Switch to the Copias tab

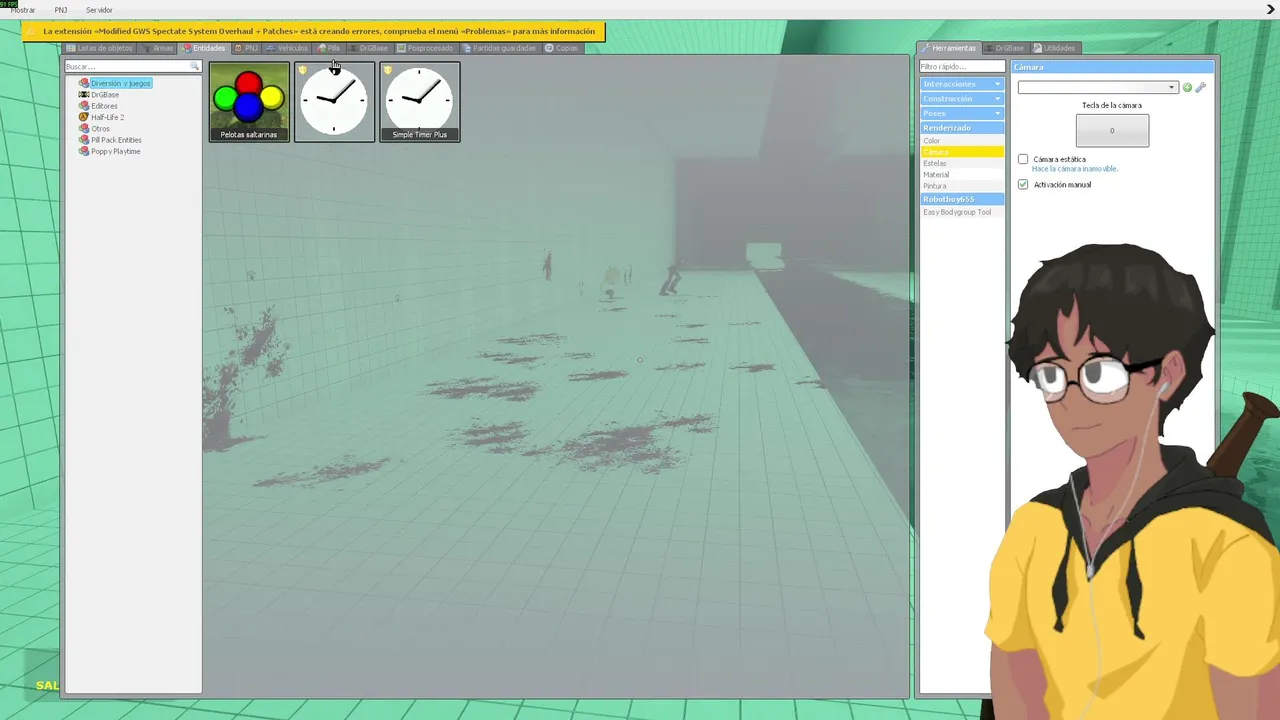561,48
